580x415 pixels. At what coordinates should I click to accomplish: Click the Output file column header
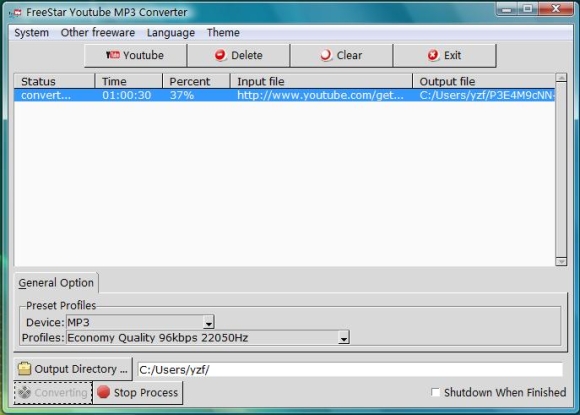(x=484, y=81)
